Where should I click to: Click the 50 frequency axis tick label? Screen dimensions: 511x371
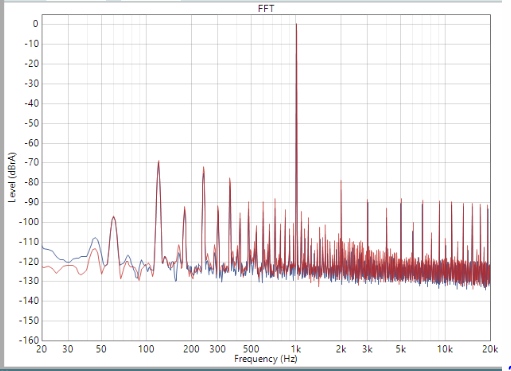pos(101,349)
